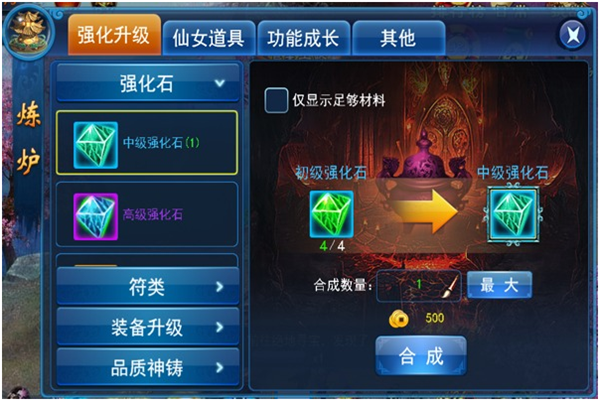
Task: Expand the 品质神铸 category
Action: click(x=148, y=368)
